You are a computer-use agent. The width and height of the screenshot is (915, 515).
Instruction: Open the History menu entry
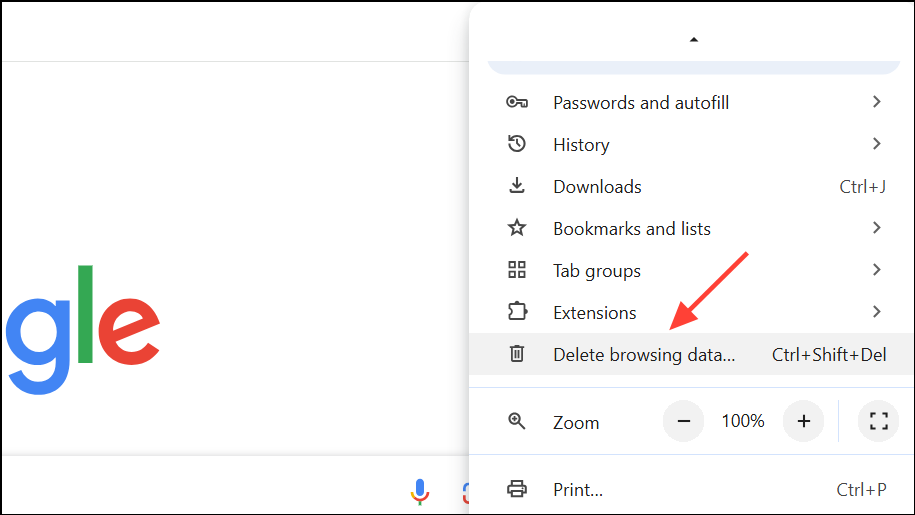692,144
